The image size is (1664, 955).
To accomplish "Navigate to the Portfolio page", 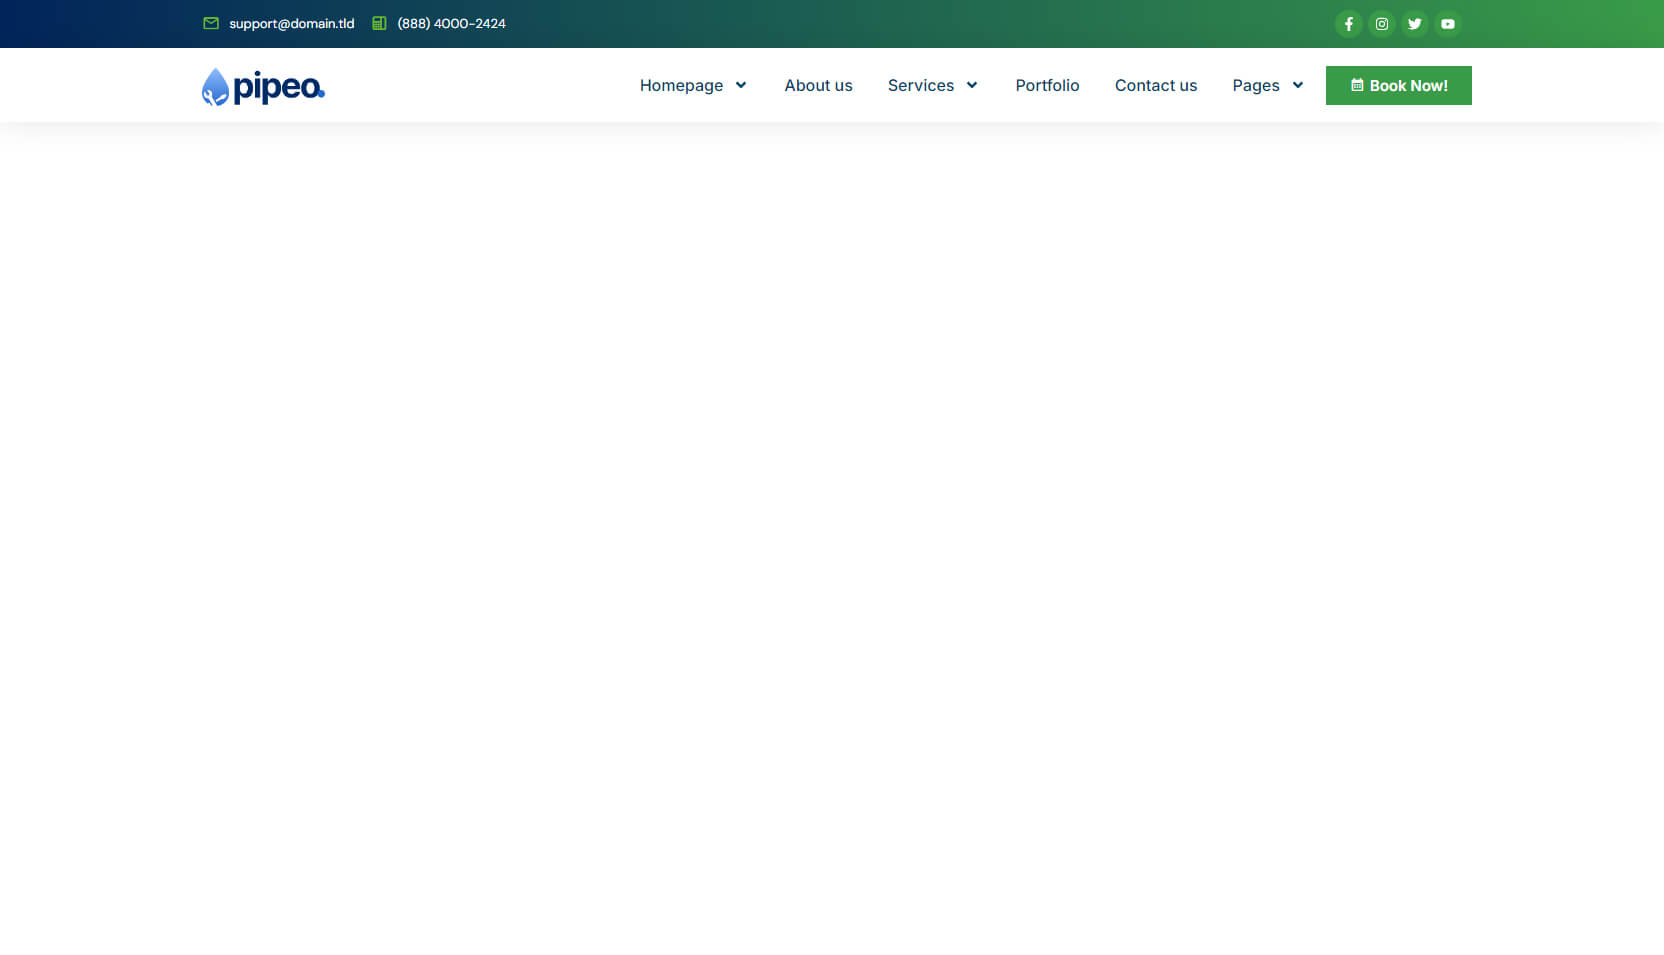I will pyautogui.click(x=1047, y=85).
